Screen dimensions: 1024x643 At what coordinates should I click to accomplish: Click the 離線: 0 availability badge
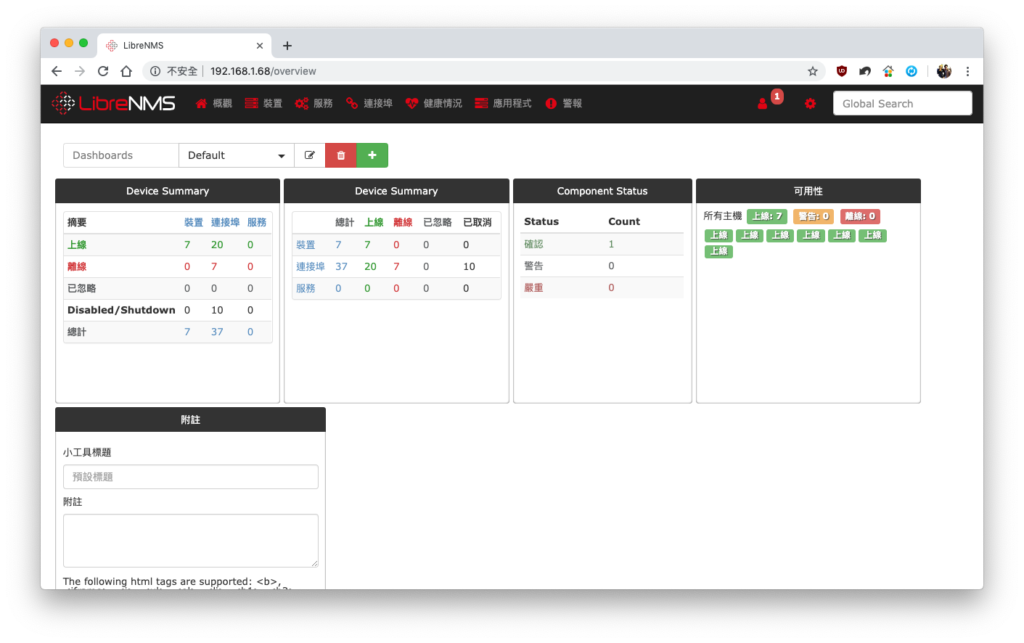[860, 216]
